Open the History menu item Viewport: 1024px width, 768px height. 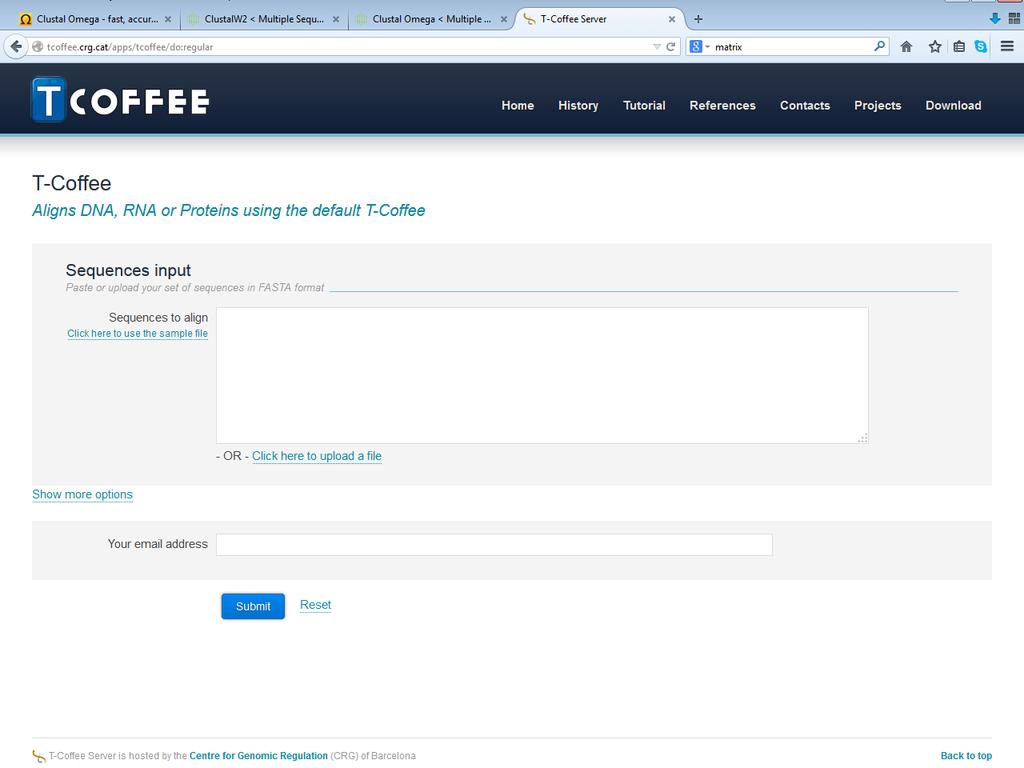click(578, 105)
